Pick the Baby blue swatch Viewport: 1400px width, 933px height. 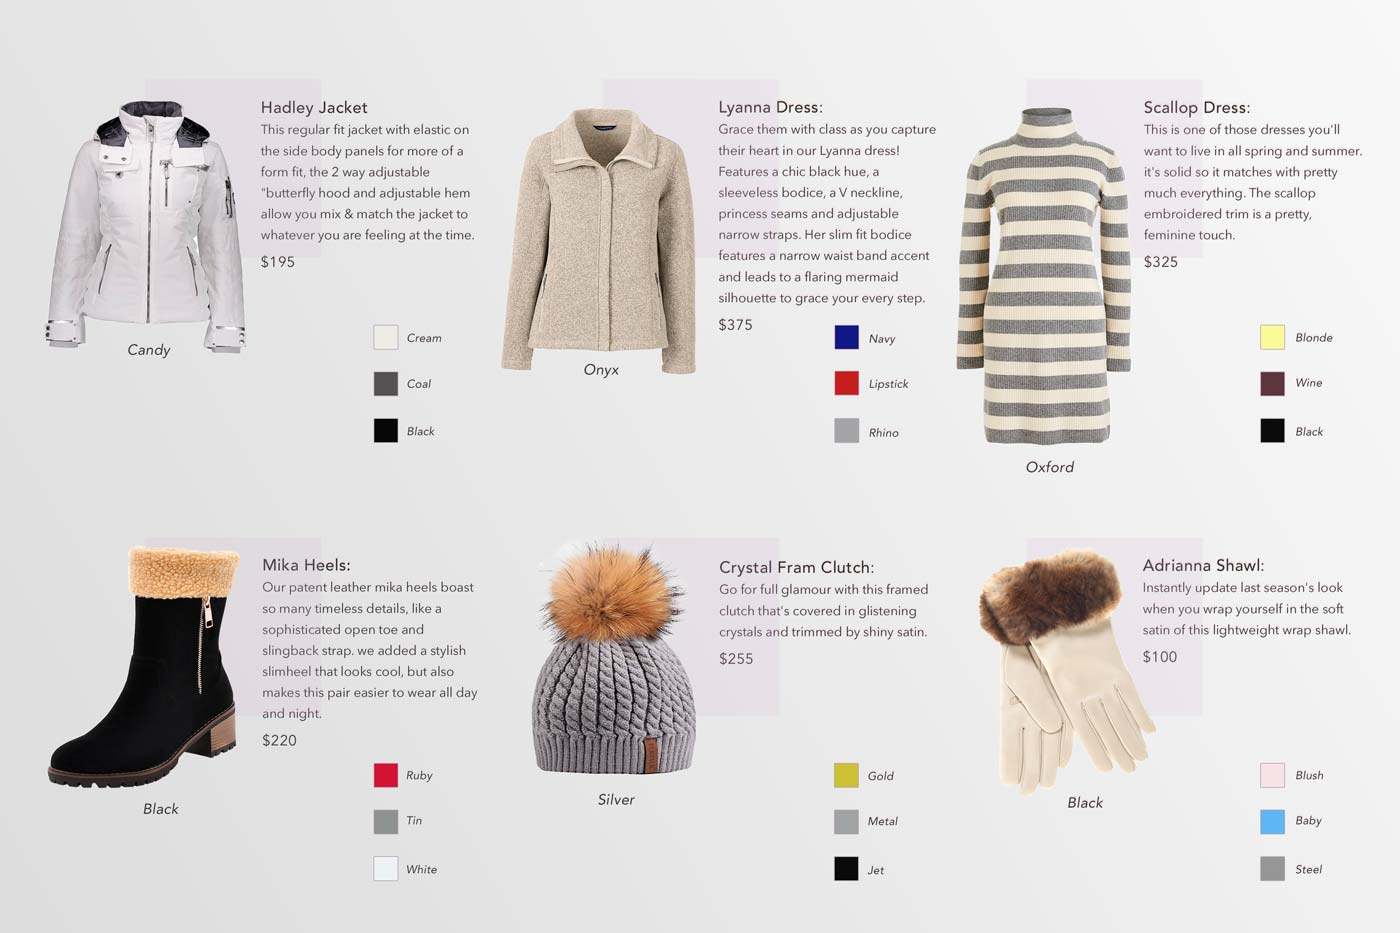[1272, 821]
